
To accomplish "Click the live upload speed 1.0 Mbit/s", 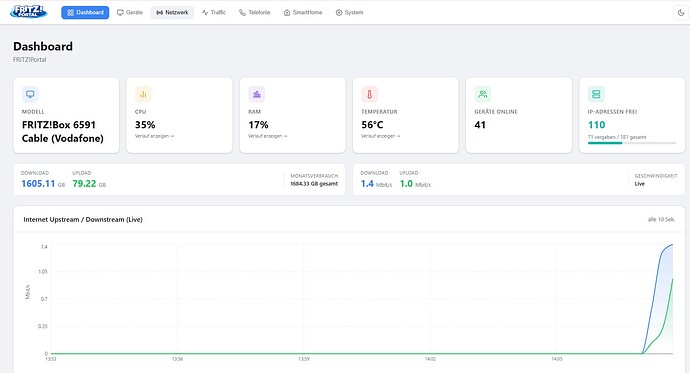I will pyautogui.click(x=415, y=184).
